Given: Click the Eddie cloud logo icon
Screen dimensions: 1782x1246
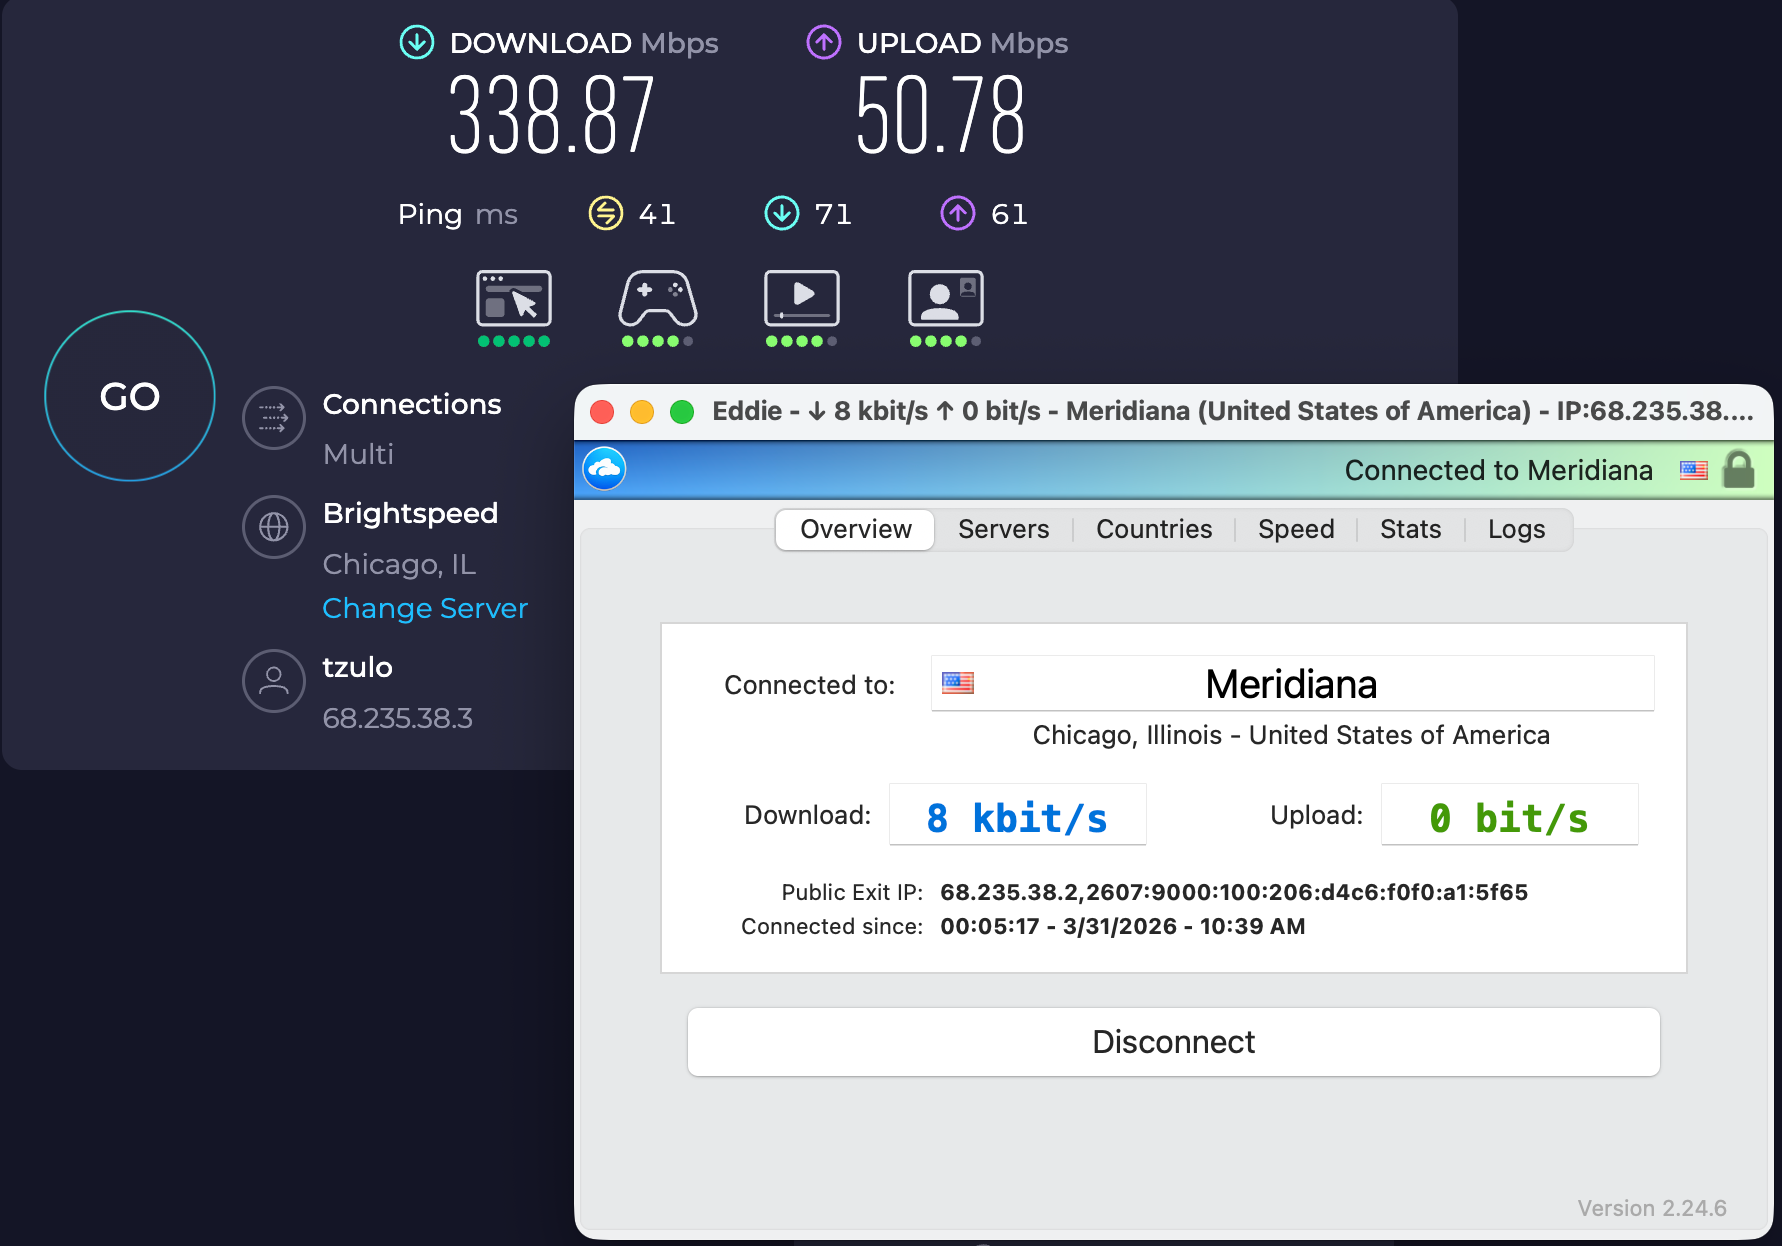Looking at the screenshot, I should pos(603,467).
